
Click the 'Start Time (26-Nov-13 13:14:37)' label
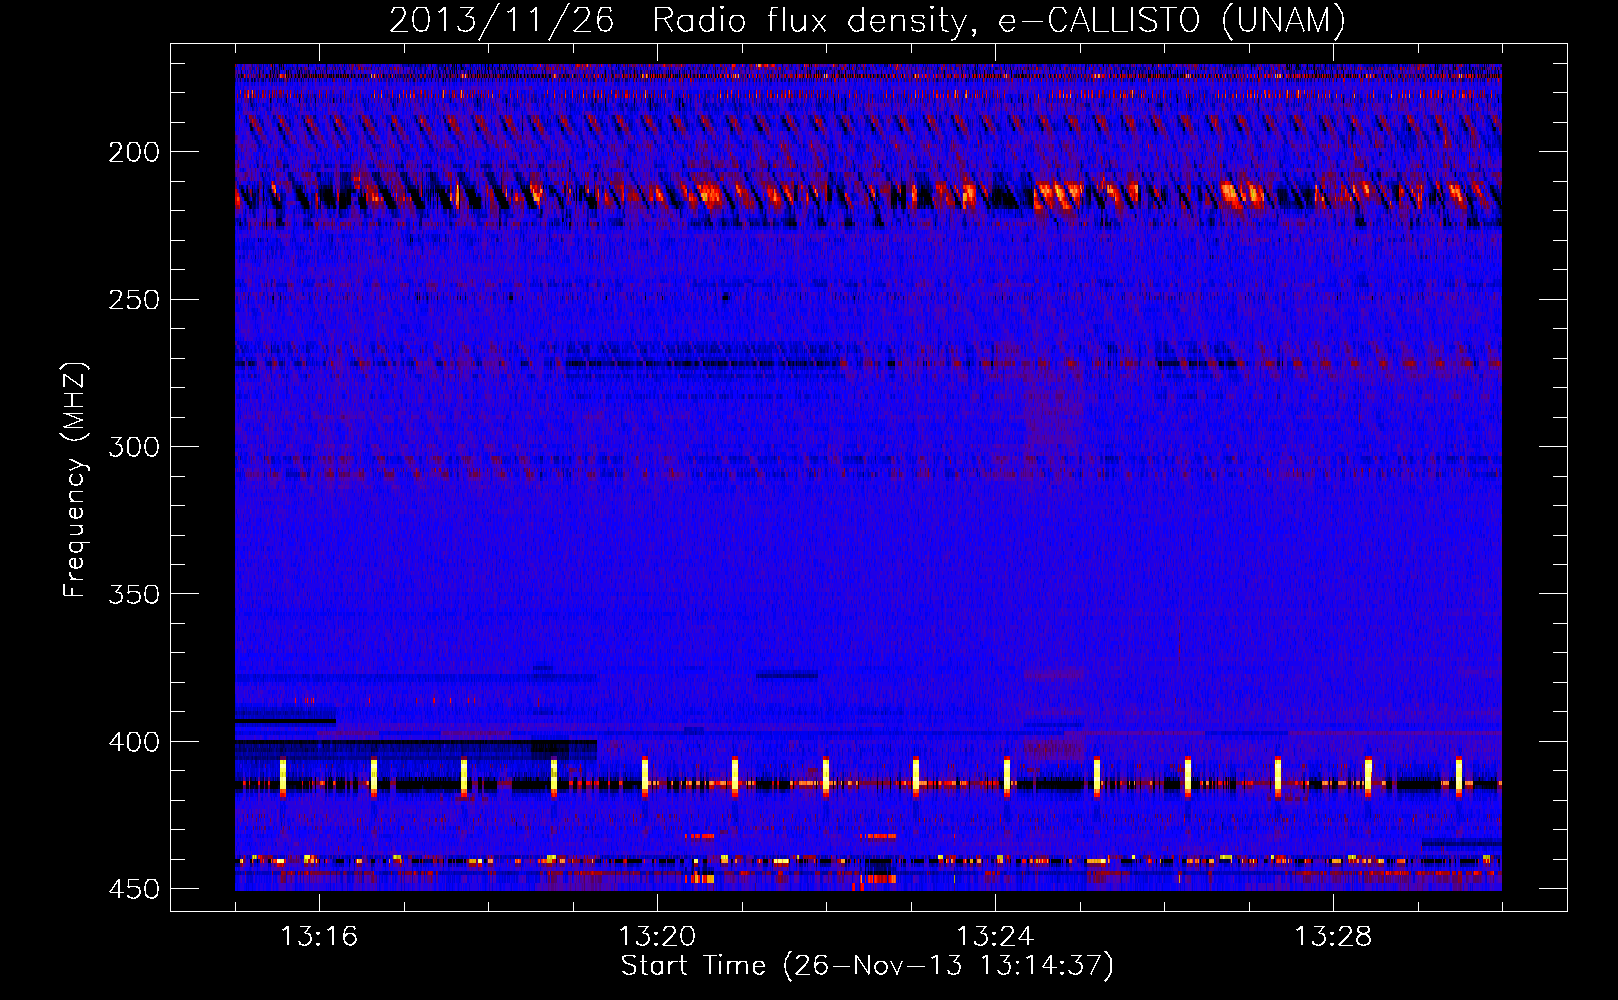point(867,966)
